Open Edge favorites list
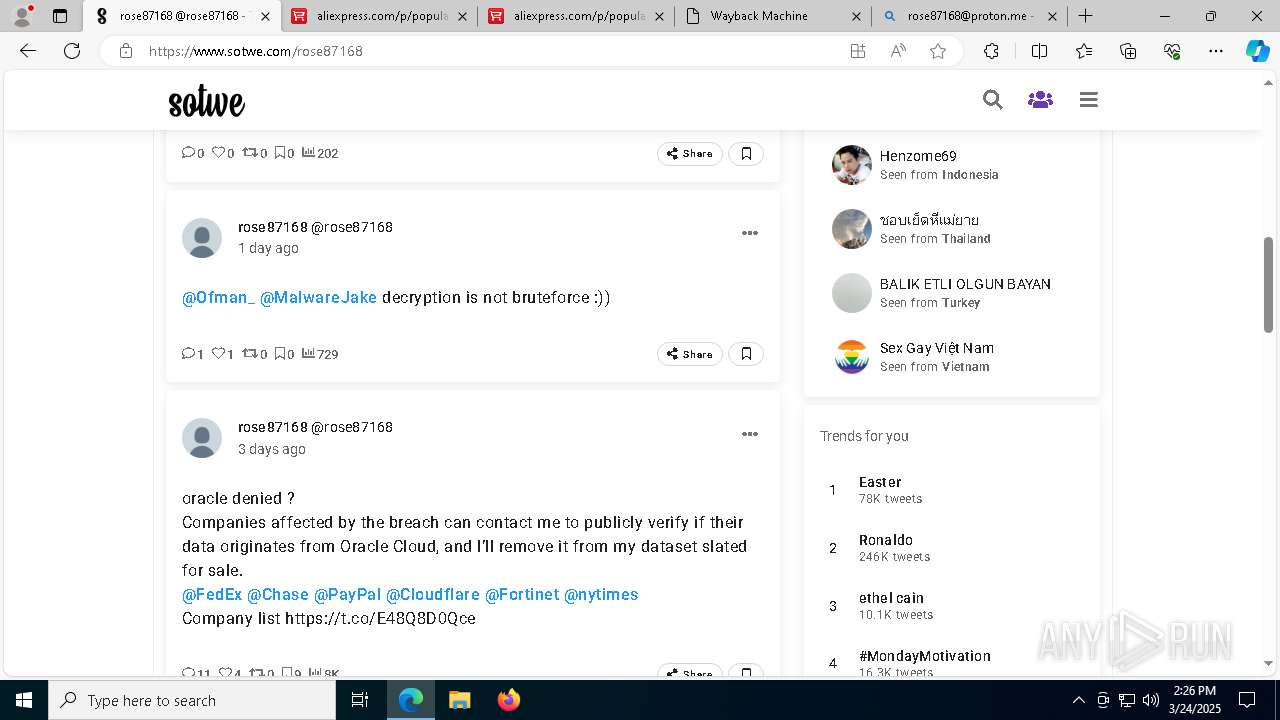Screen dimensions: 1280x720 1084,51
